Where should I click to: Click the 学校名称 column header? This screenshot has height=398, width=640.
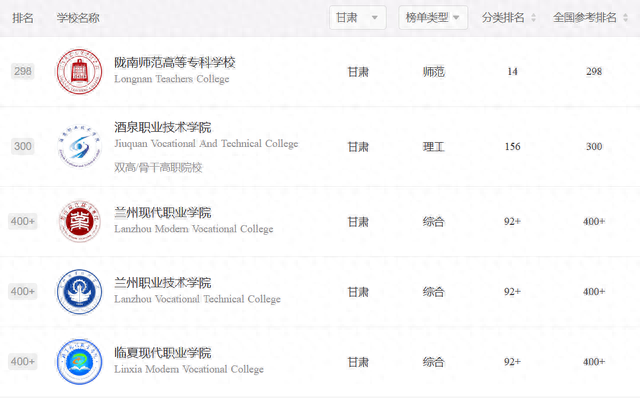click(78, 18)
